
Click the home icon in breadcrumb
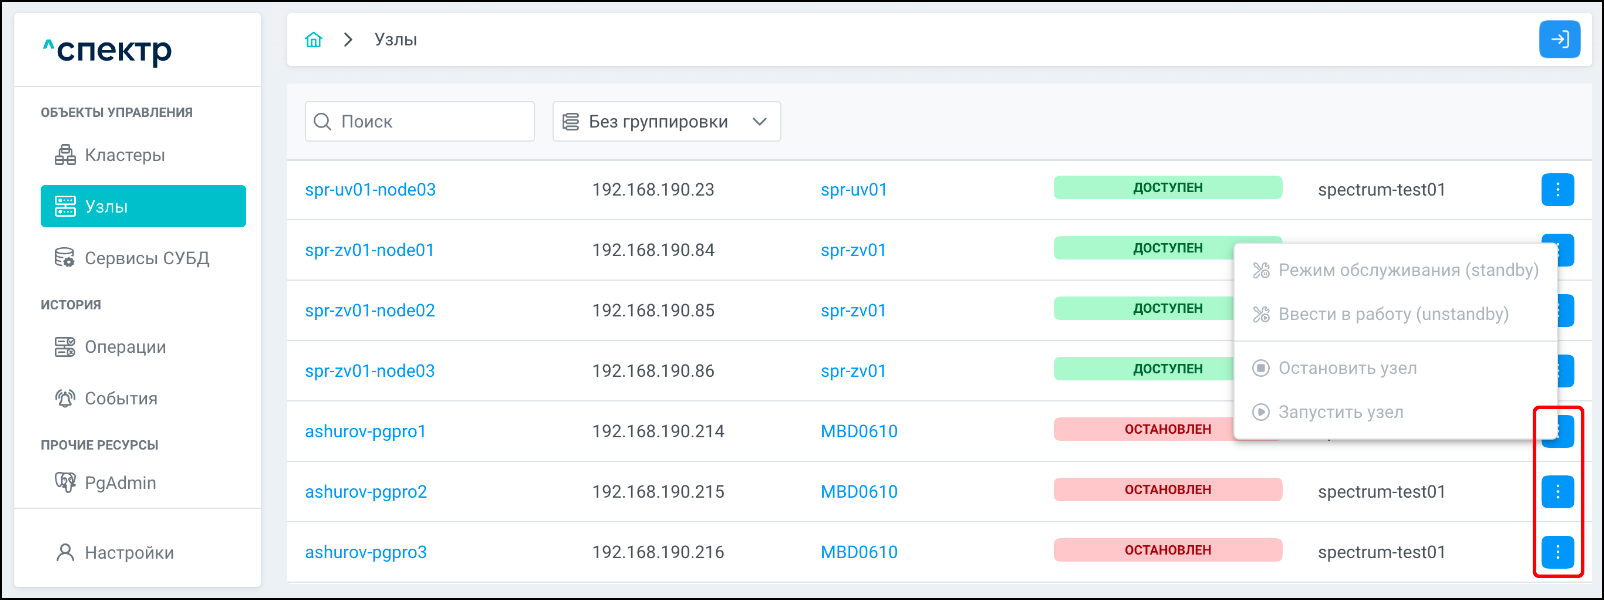tap(314, 40)
